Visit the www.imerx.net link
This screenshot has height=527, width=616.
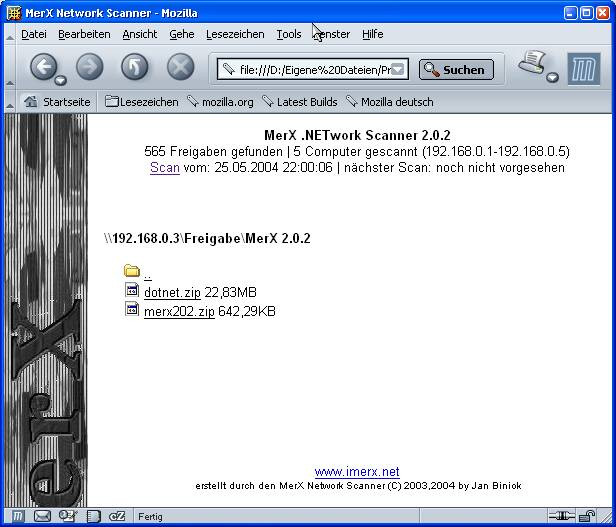[357, 471]
